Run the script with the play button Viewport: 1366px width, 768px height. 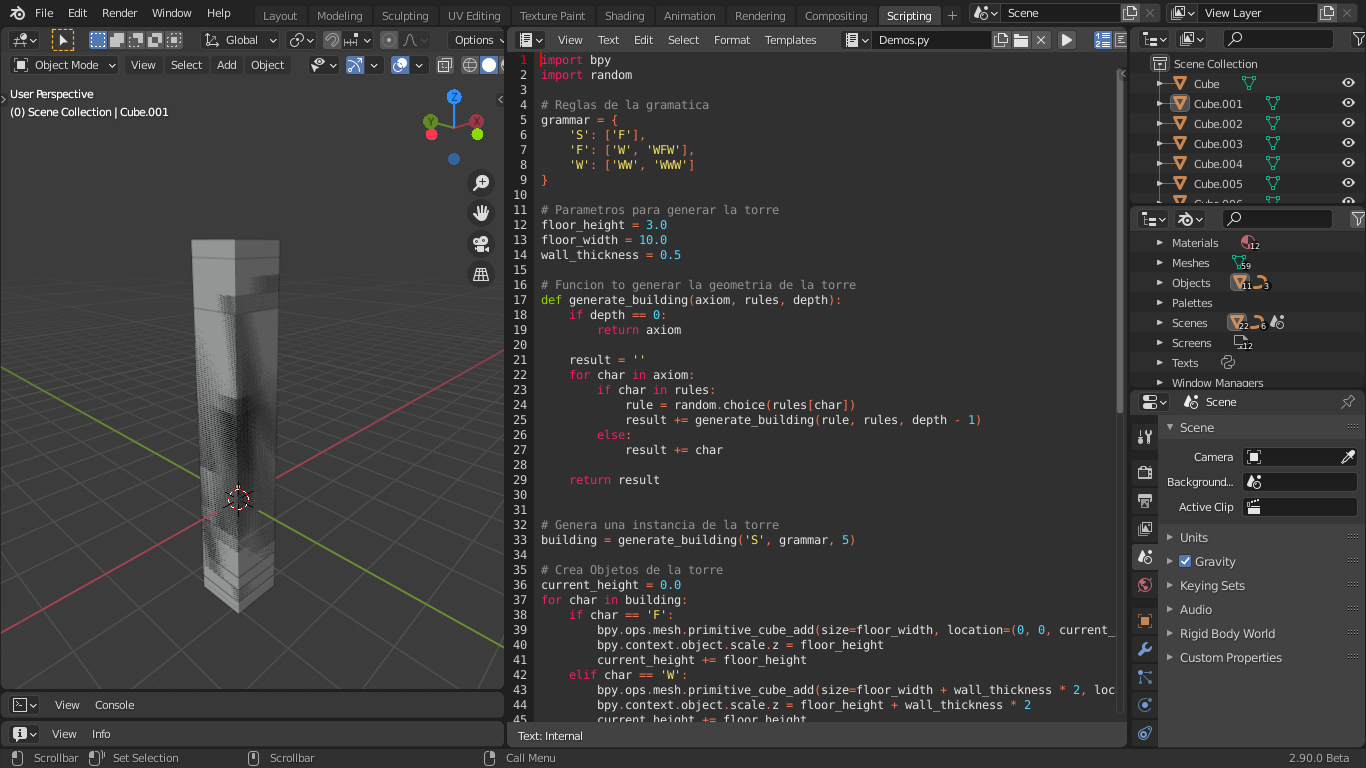pos(1067,40)
